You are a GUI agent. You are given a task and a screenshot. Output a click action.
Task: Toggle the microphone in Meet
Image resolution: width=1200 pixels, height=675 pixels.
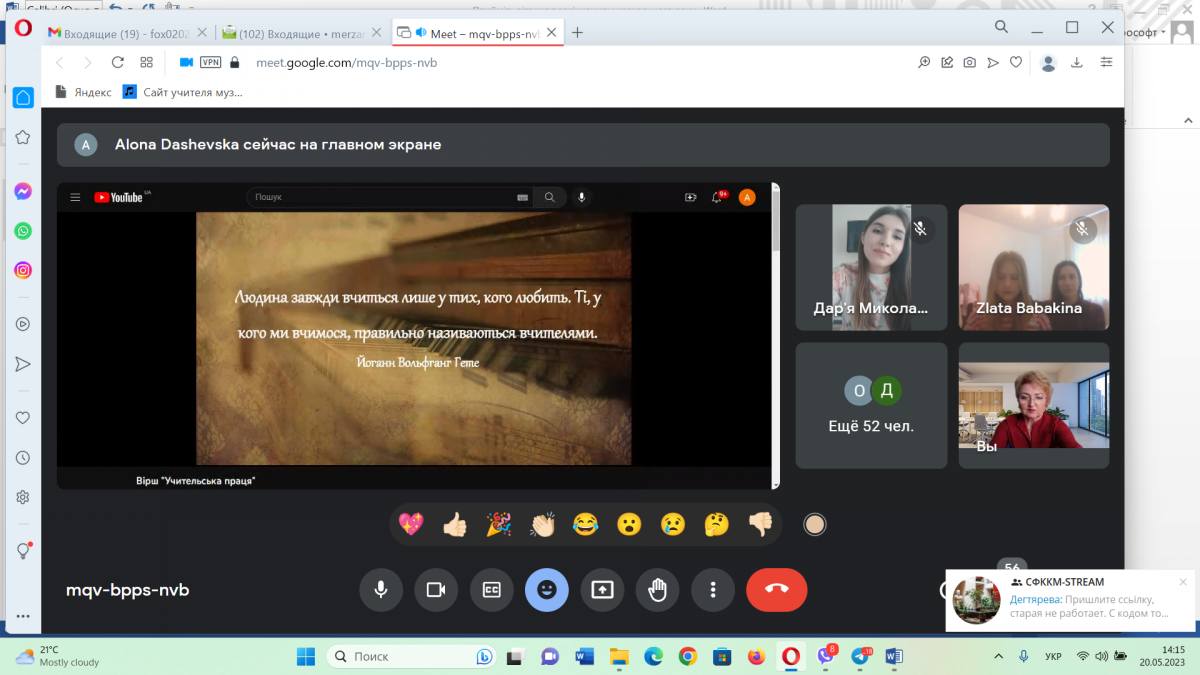tap(381, 589)
